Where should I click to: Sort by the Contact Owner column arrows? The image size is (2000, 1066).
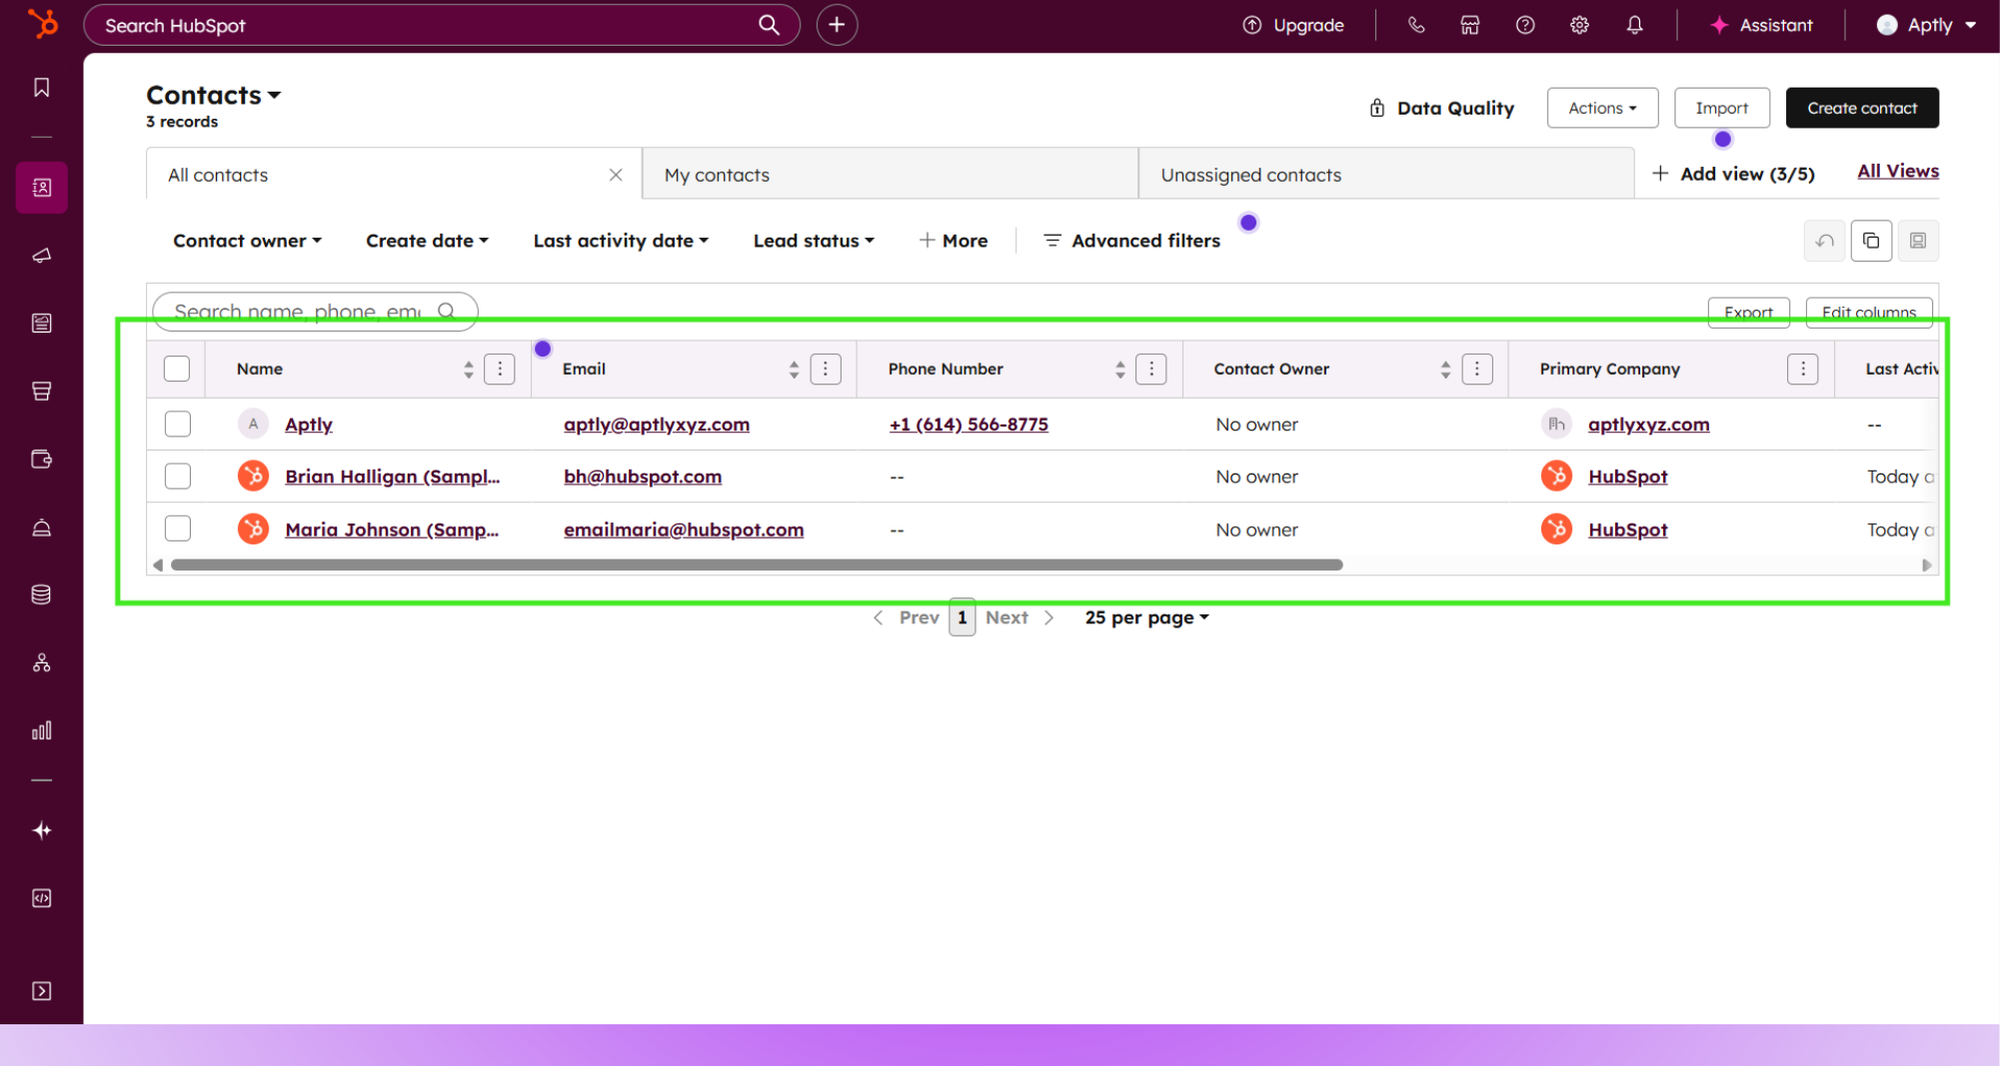(x=1445, y=369)
